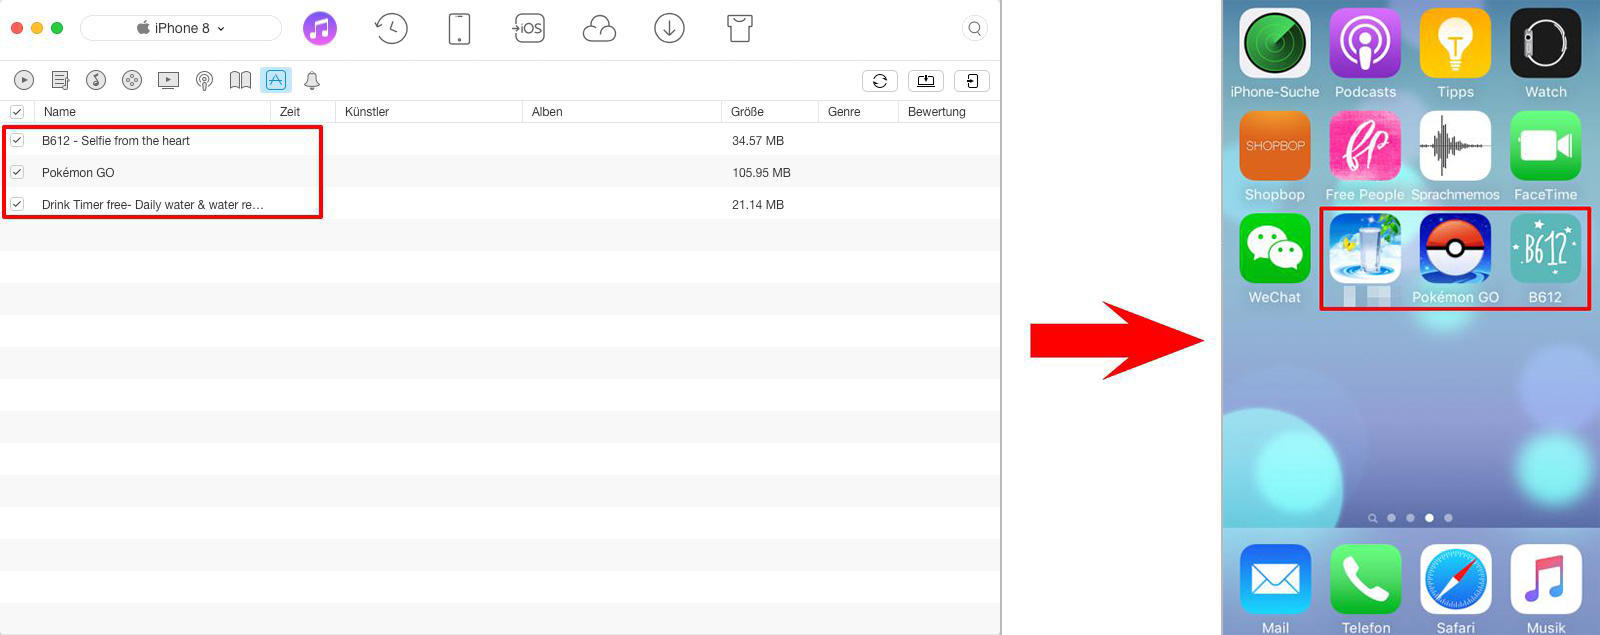Click the refresh button

pos(880,81)
